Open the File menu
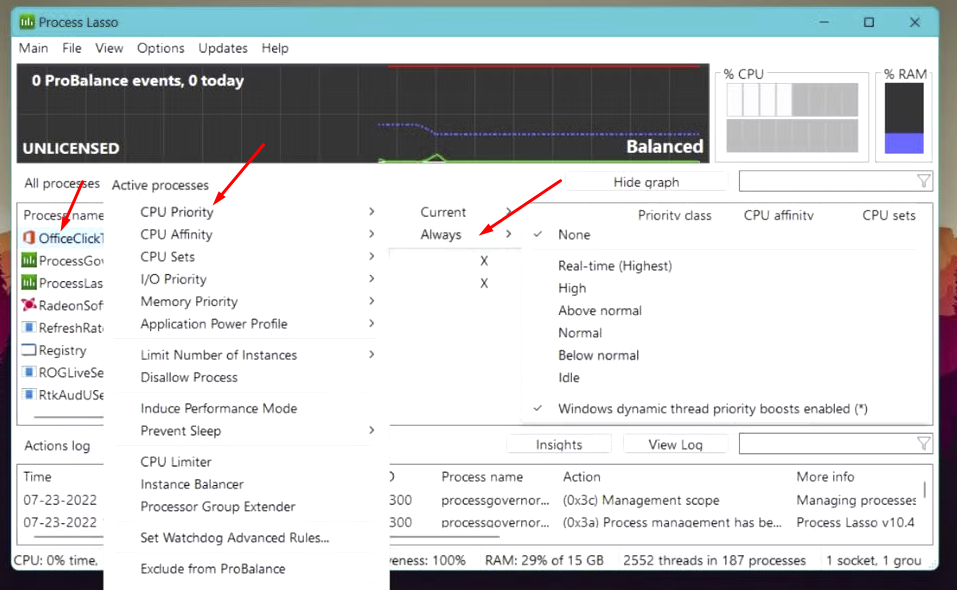This screenshot has height=590, width=957. click(x=71, y=48)
